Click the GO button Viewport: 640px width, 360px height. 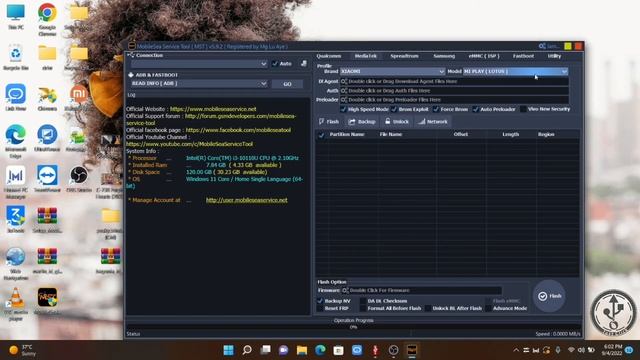[x=287, y=84]
